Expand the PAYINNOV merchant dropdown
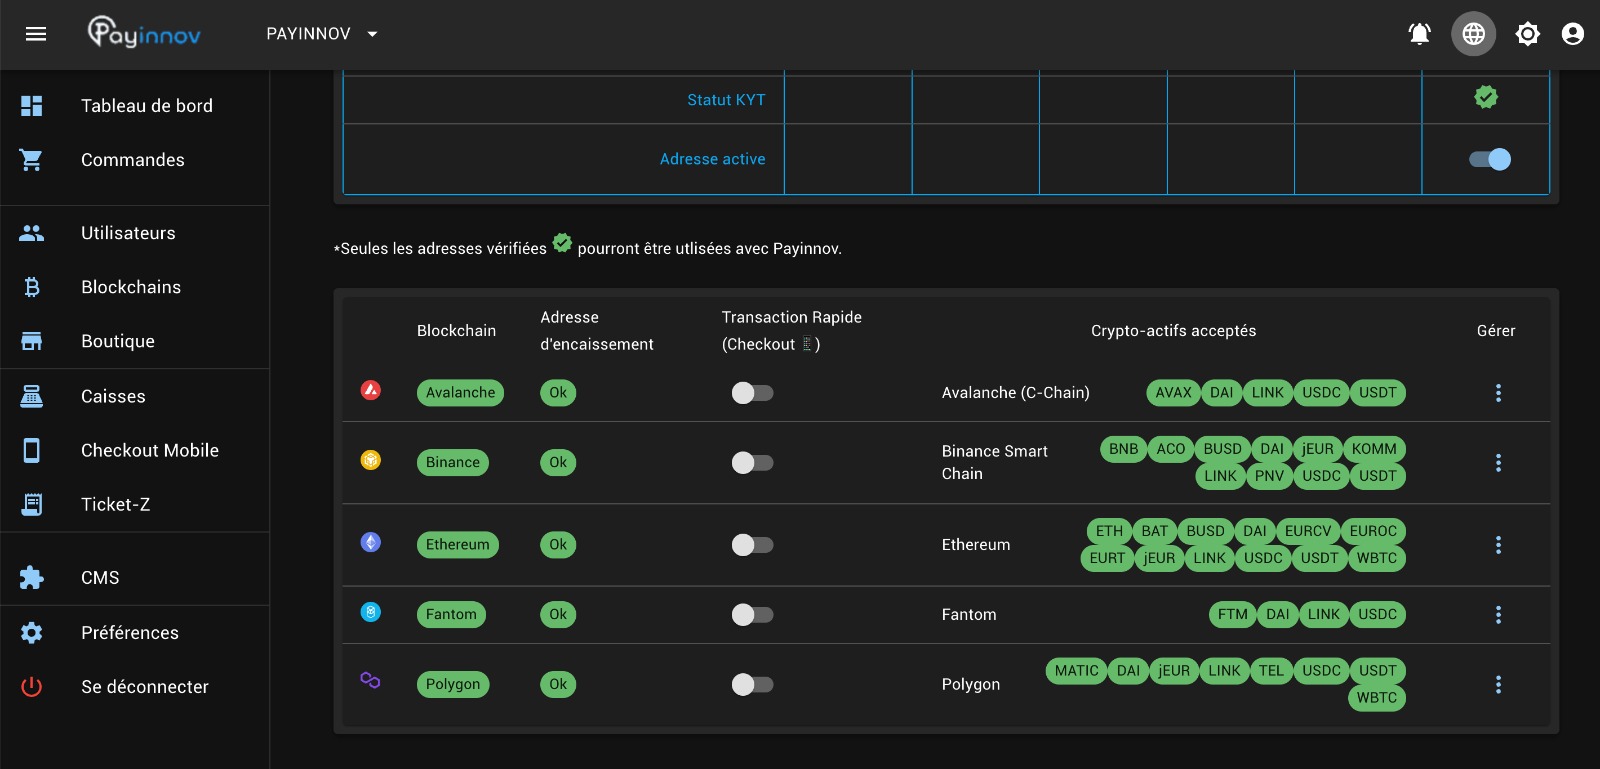Viewport: 1600px width, 769px height. (x=322, y=34)
